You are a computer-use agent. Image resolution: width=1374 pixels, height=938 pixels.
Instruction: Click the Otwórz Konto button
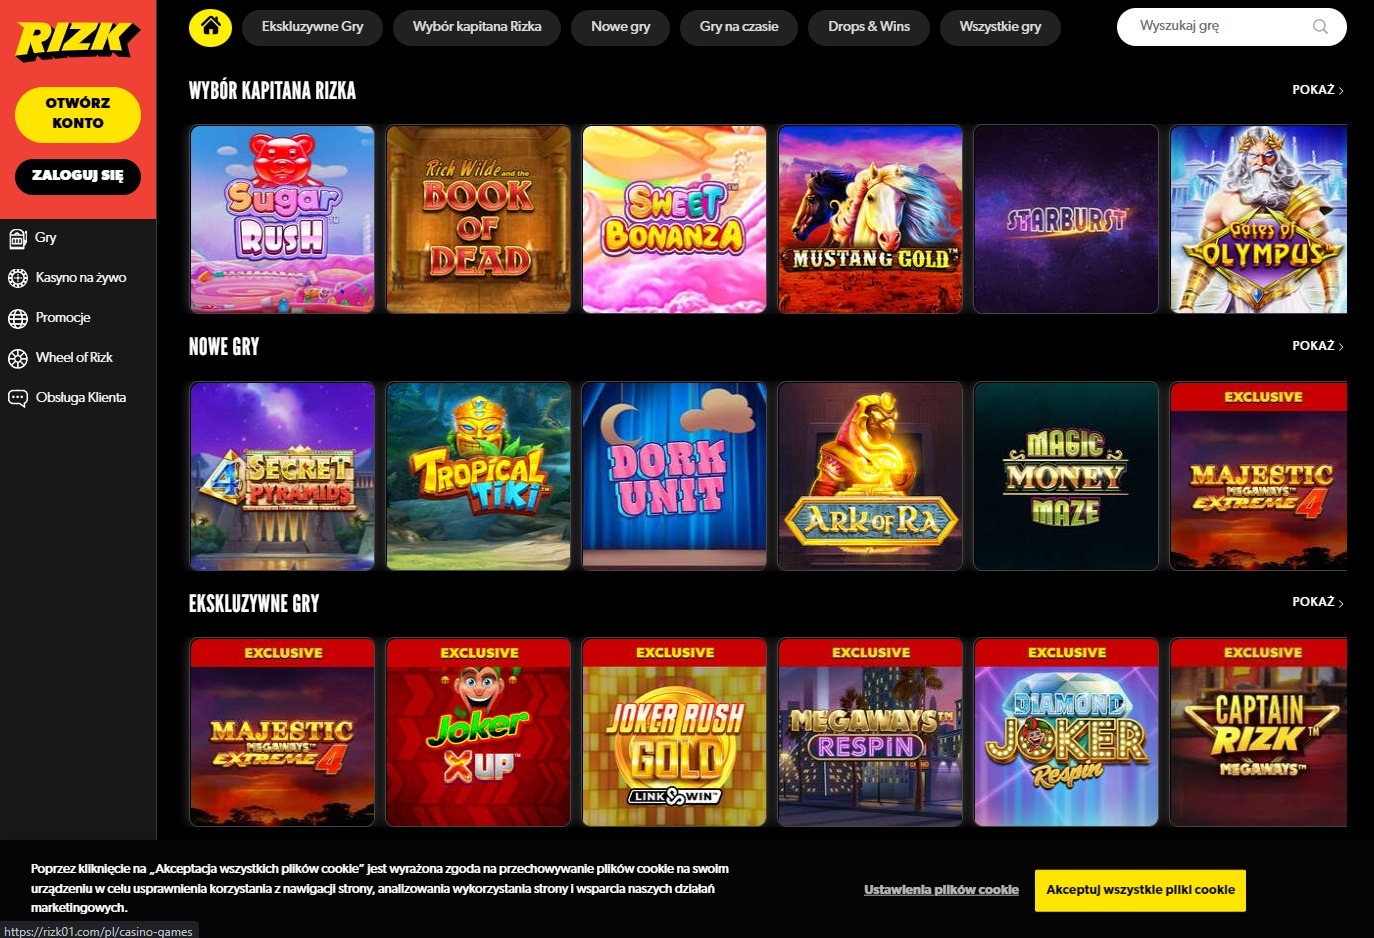(x=78, y=113)
